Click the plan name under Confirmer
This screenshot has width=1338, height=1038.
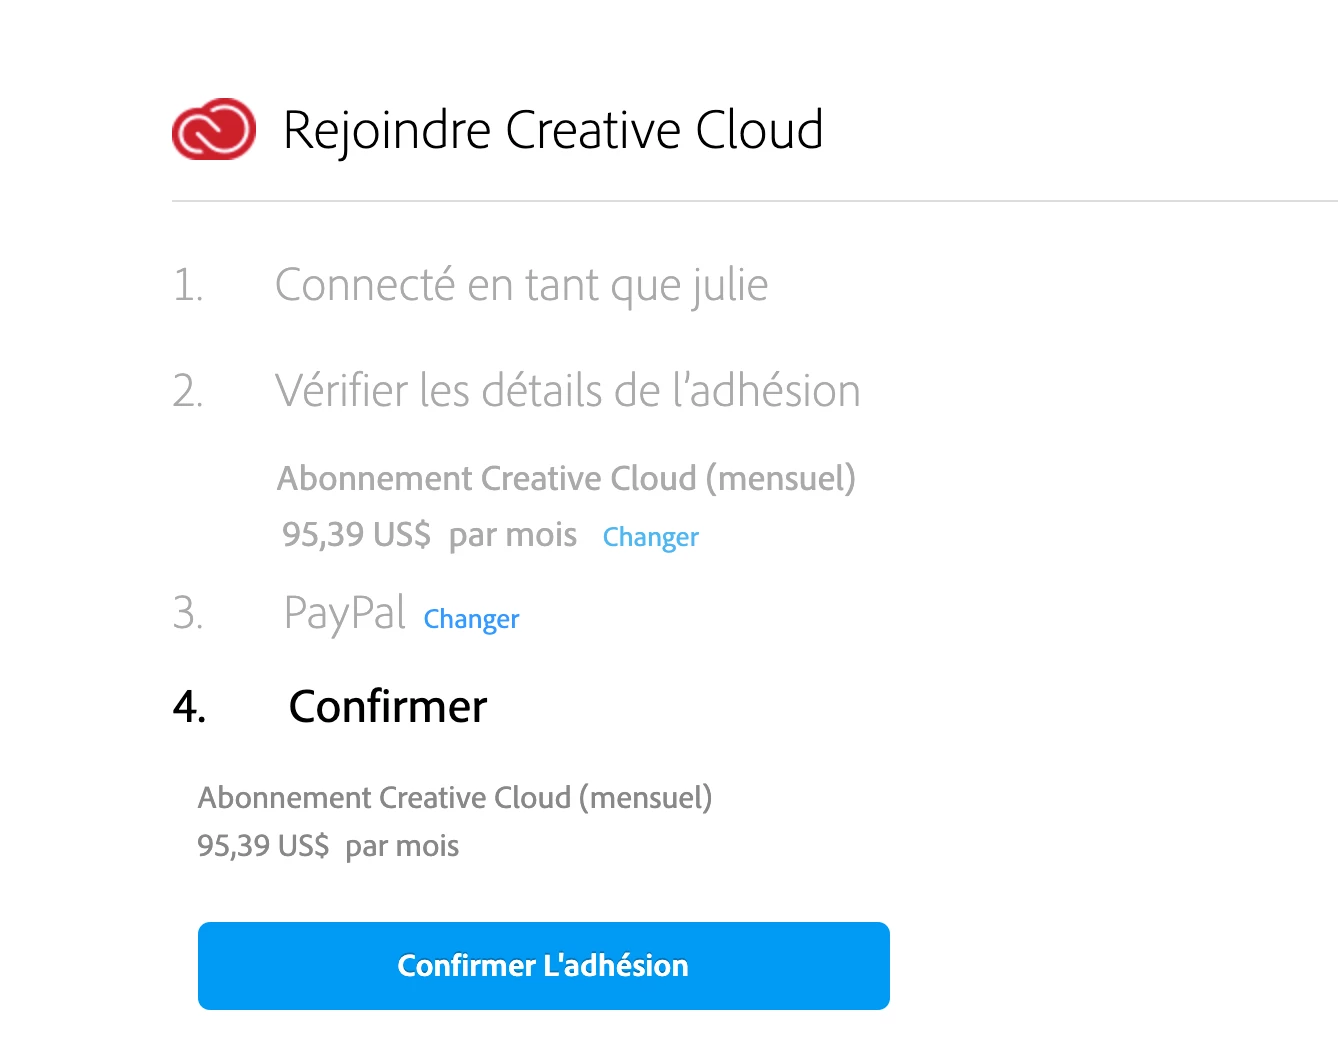click(455, 798)
